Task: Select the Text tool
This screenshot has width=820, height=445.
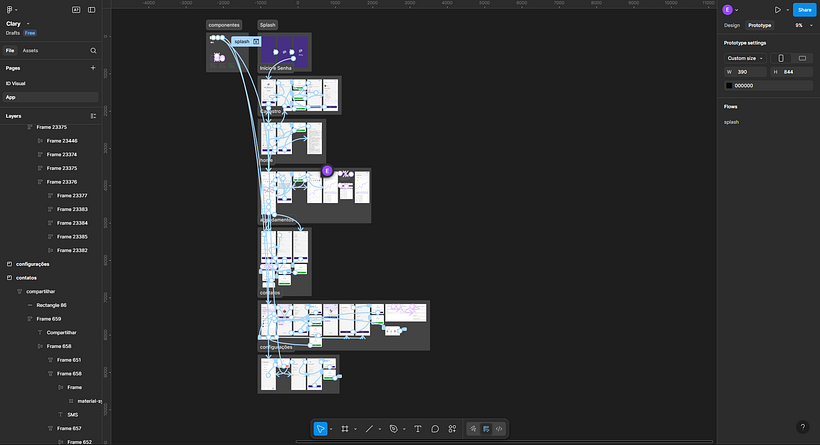Action: click(x=417, y=429)
